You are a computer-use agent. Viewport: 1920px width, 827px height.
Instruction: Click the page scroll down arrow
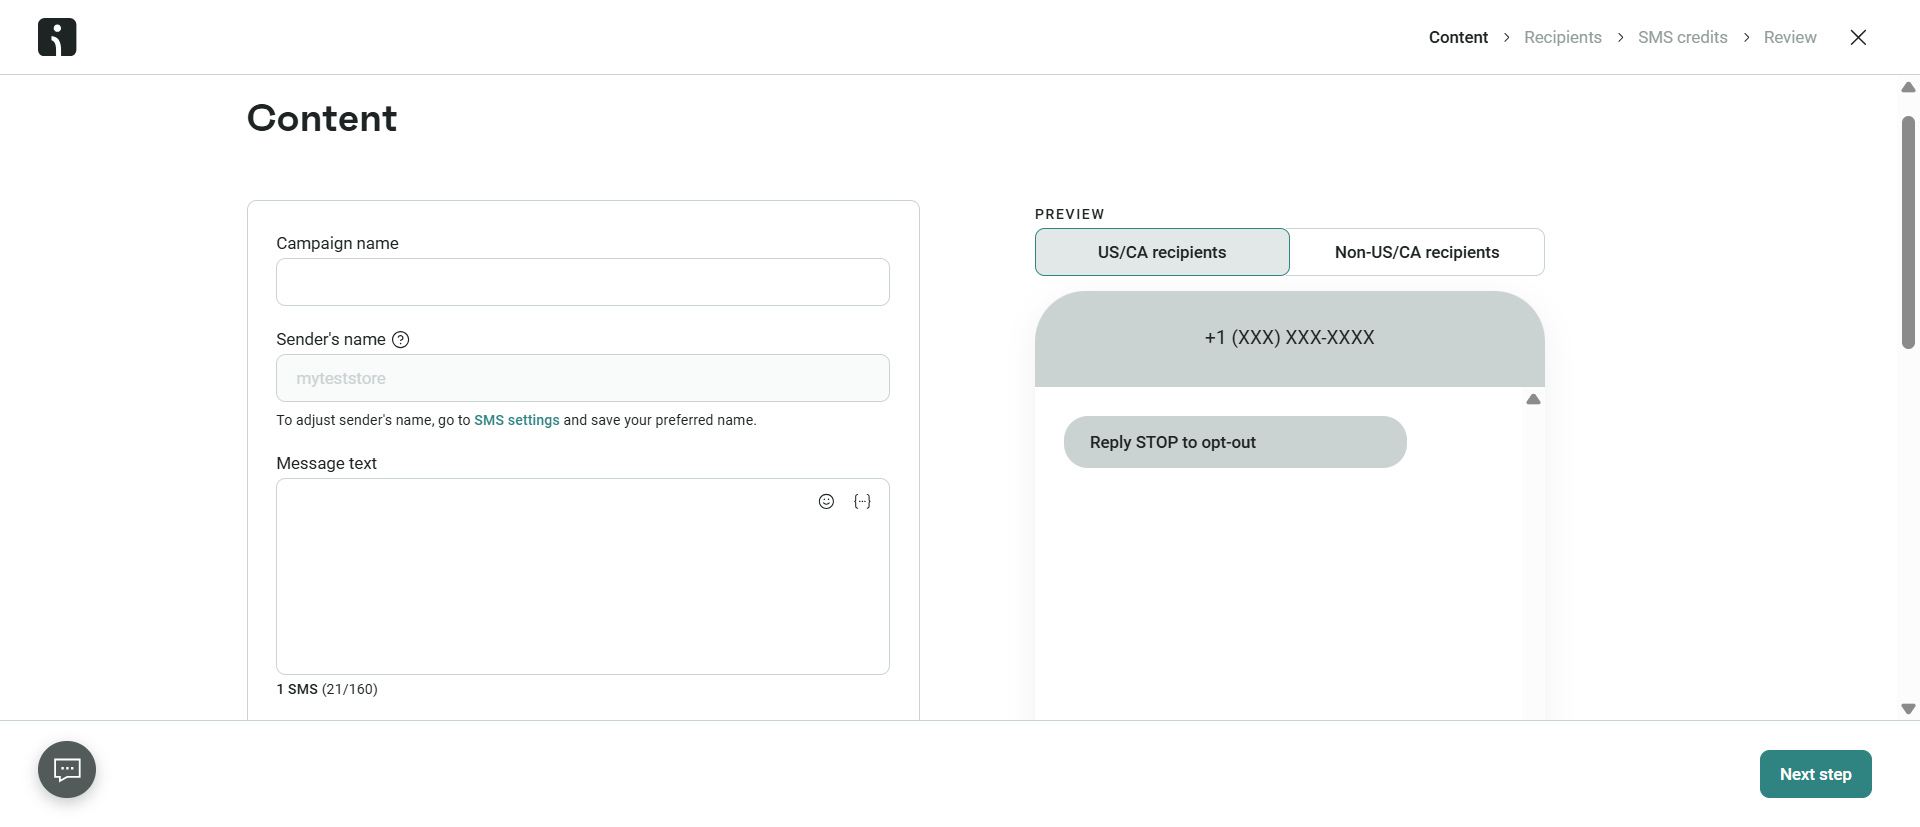1908,709
